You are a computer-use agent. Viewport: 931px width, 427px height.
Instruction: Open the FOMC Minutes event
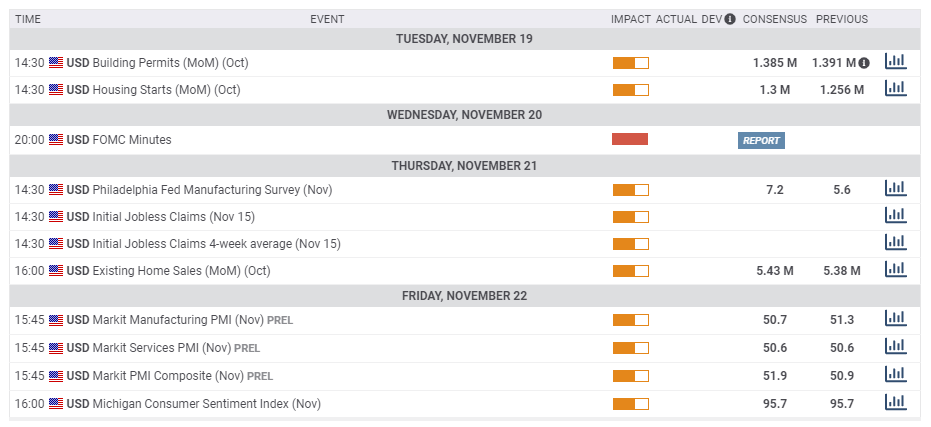(x=132, y=140)
